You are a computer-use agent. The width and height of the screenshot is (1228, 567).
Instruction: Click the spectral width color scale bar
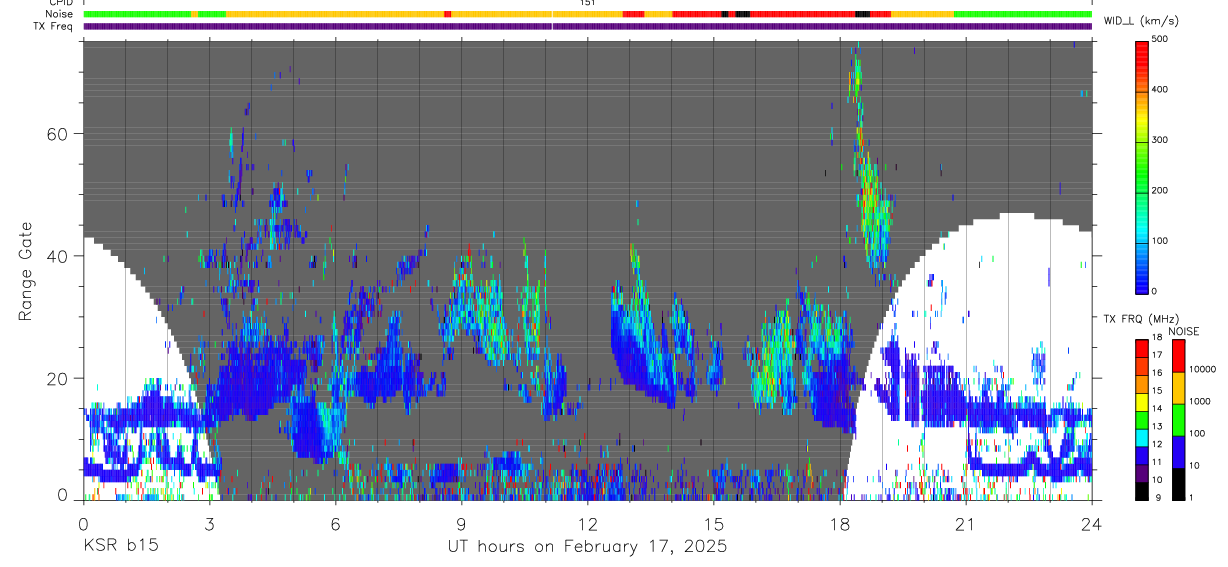click(1143, 166)
